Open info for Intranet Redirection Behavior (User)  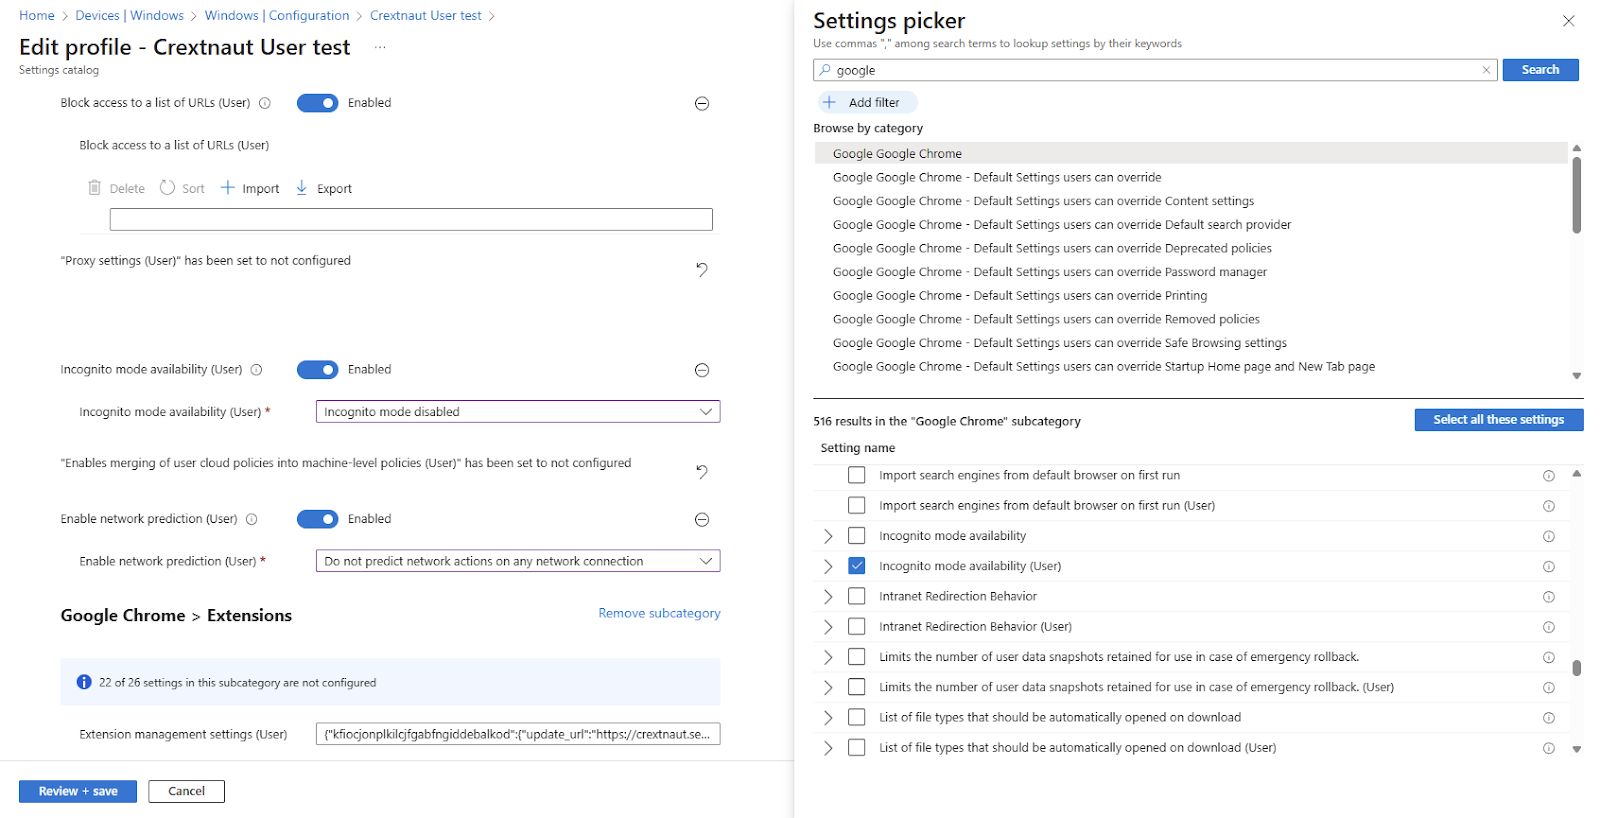pyautogui.click(x=1549, y=627)
